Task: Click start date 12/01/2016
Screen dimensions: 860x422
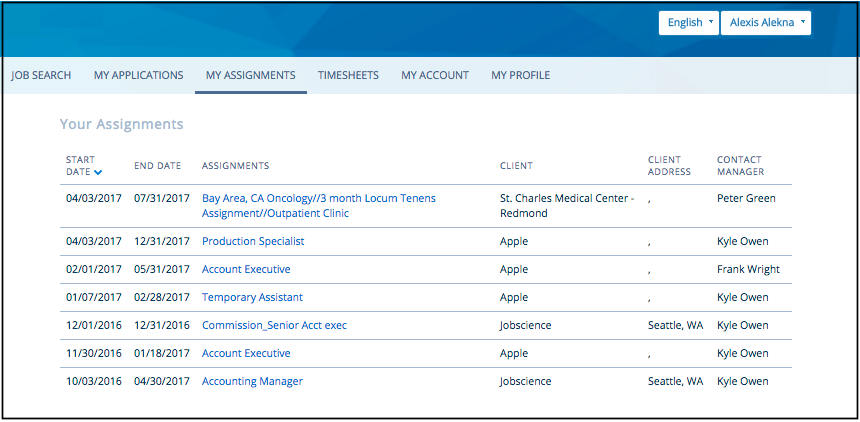Action: pyautogui.click(x=94, y=325)
